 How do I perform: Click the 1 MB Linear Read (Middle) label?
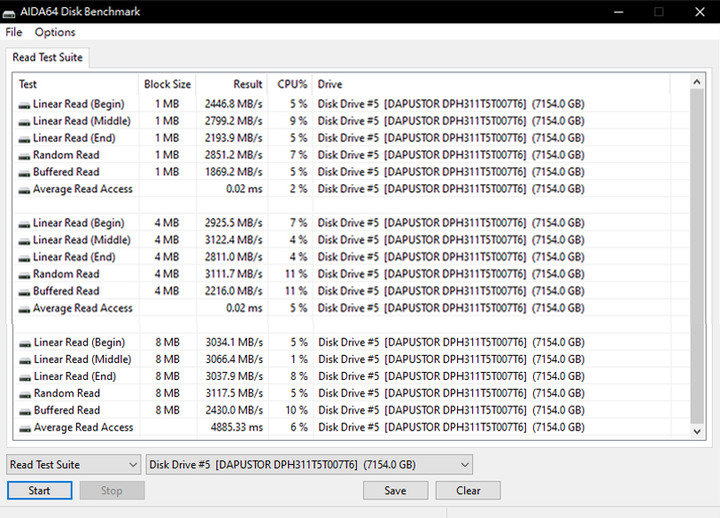click(x=82, y=121)
